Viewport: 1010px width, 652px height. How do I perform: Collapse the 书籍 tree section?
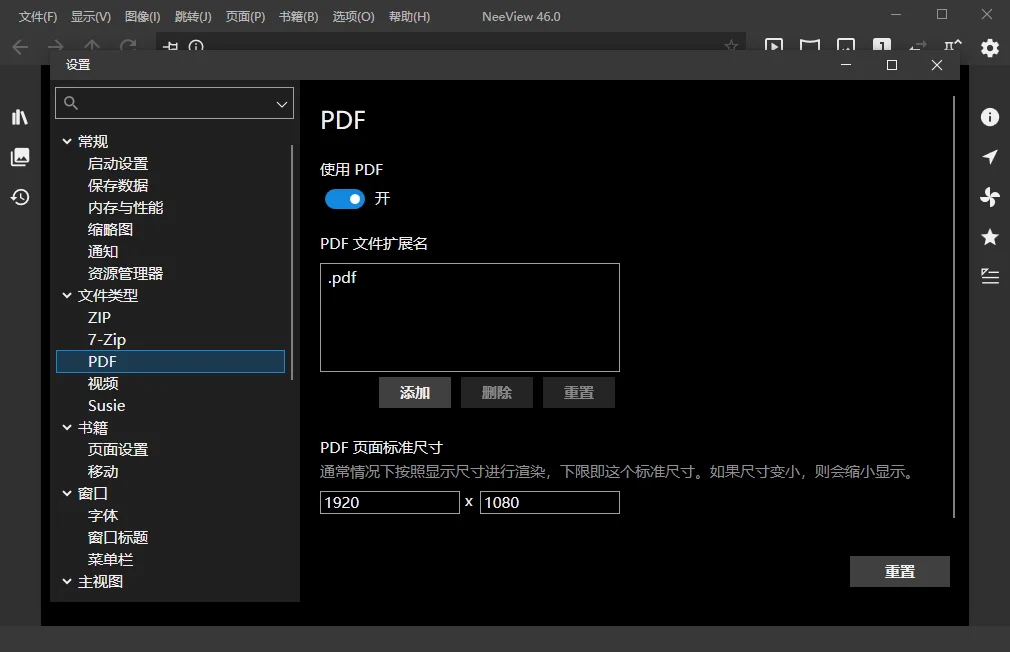pyautogui.click(x=67, y=427)
